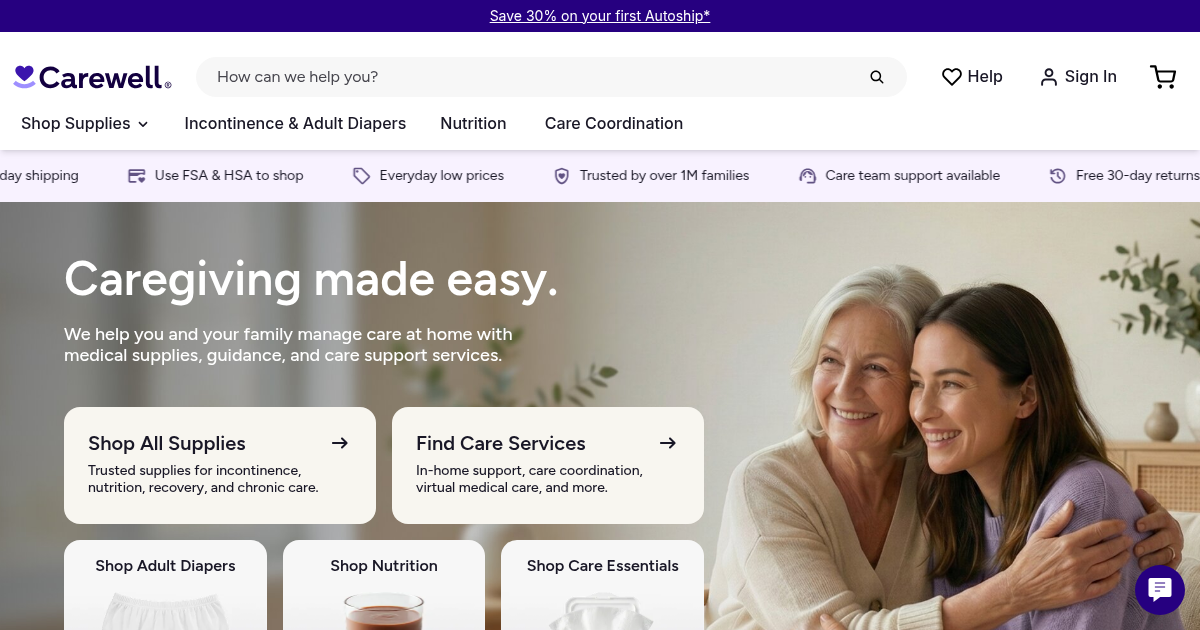Open the Shop Adult Diapers tile

pos(166,585)
